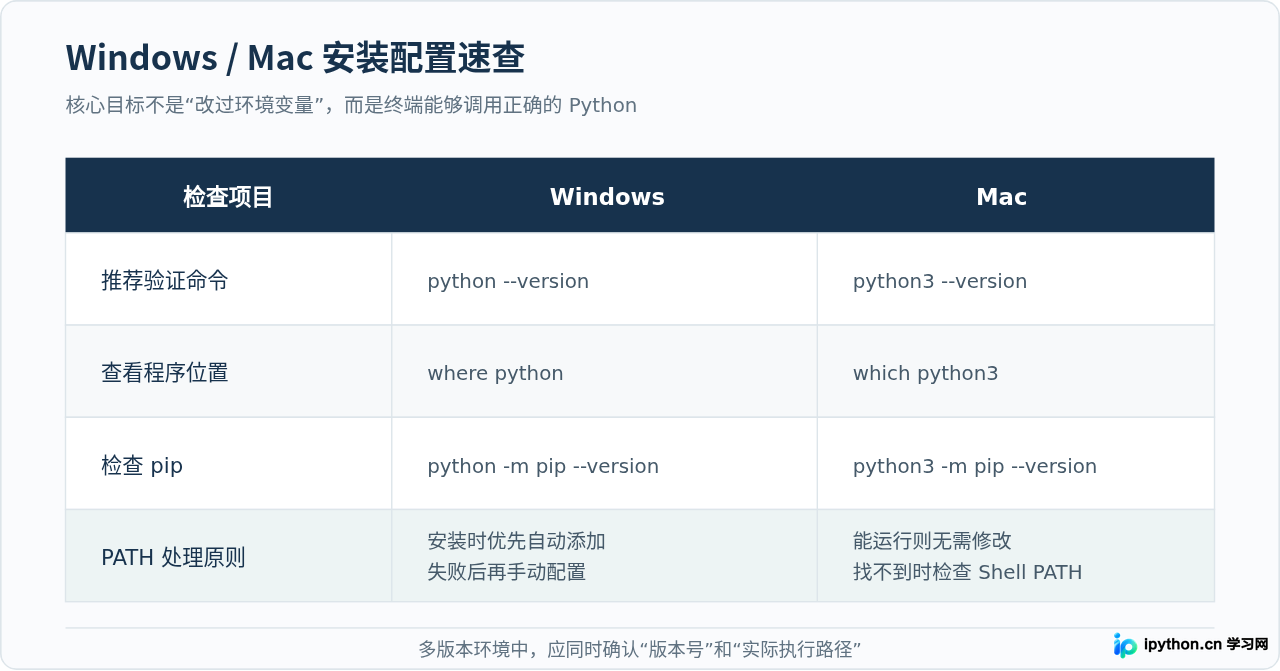Viewport: 1280px width, 671px height.
Task: Click the ipython.cn logo icon
Action: [1125, 645]
